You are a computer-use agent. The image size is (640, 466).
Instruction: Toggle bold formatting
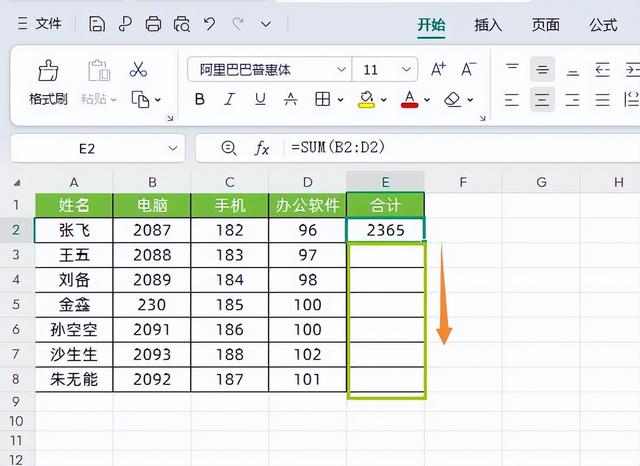(x=200, y=99)
